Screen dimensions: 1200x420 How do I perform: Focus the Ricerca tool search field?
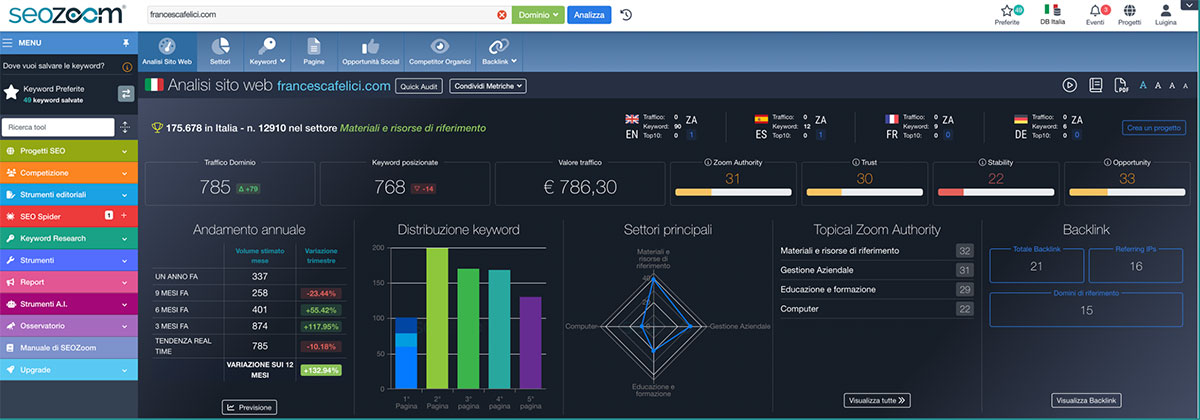57,127
